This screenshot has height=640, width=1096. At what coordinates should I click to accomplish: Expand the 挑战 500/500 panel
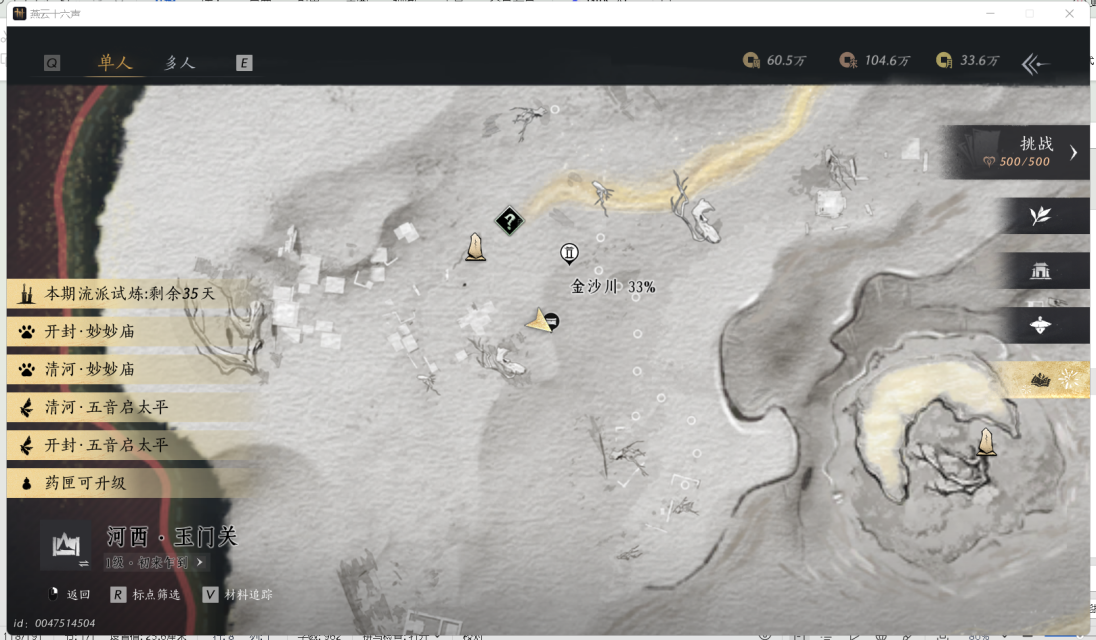coord(1073,152)
